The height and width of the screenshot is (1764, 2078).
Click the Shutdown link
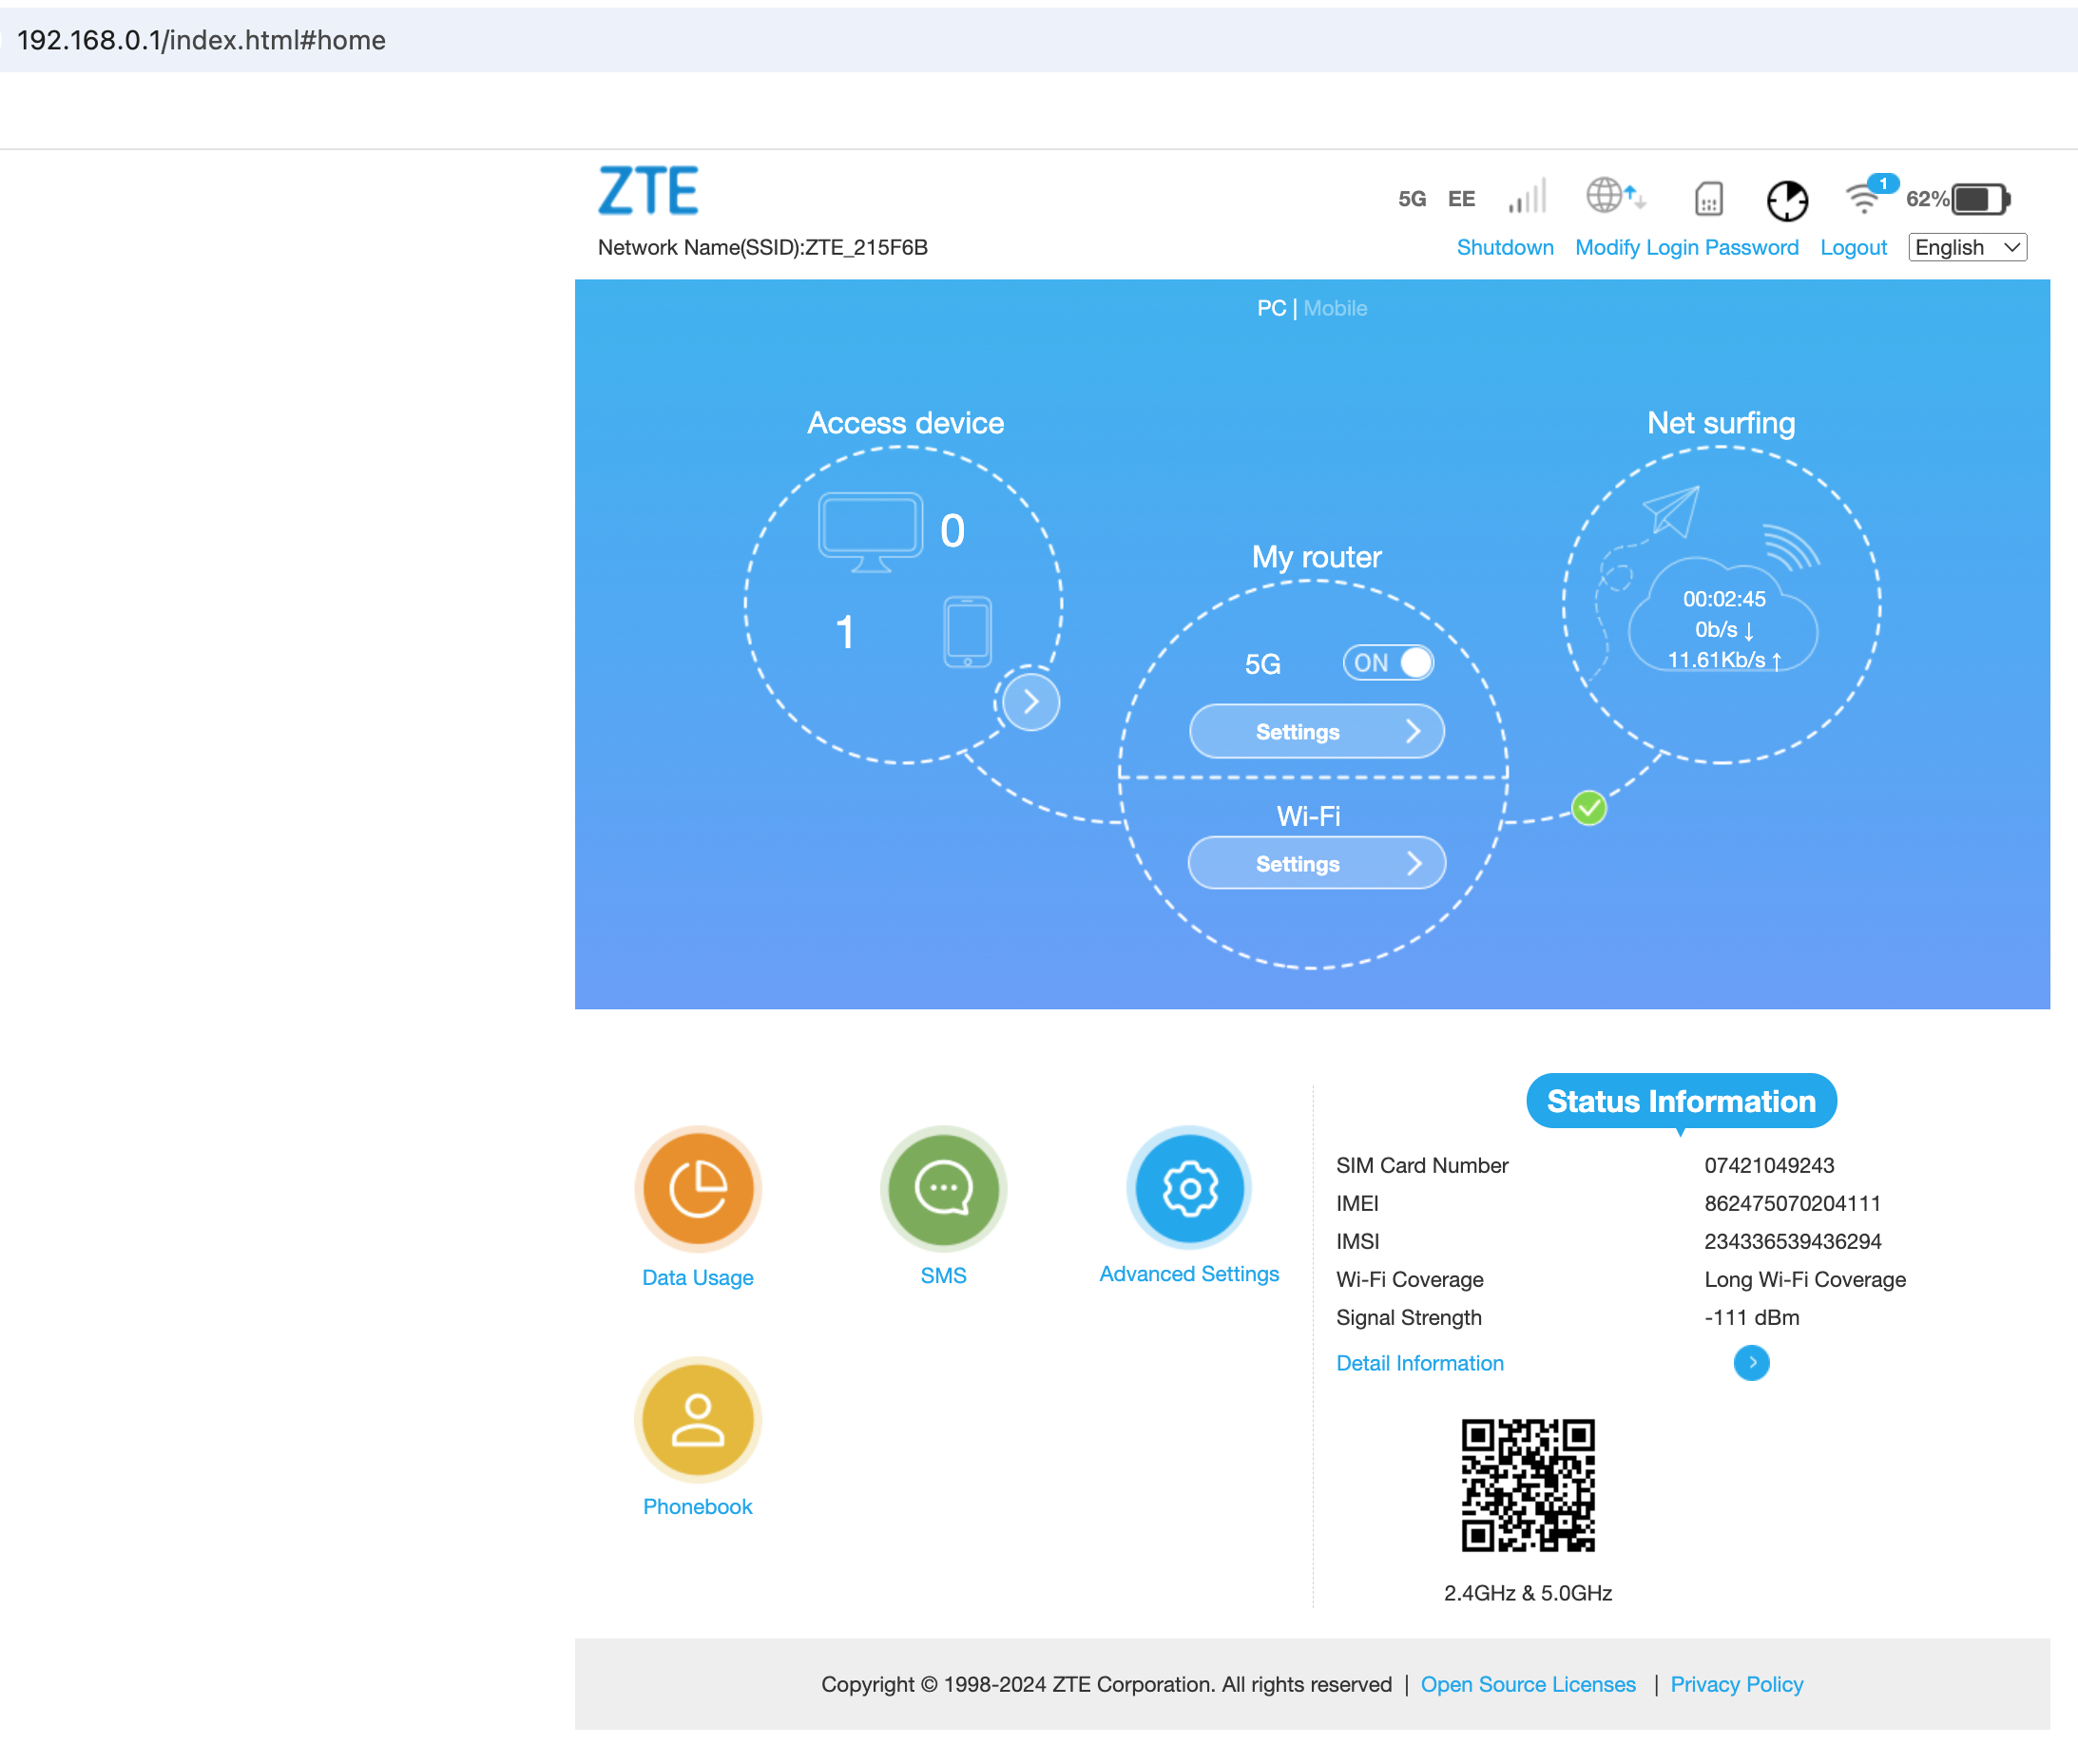pos(1504,247)
